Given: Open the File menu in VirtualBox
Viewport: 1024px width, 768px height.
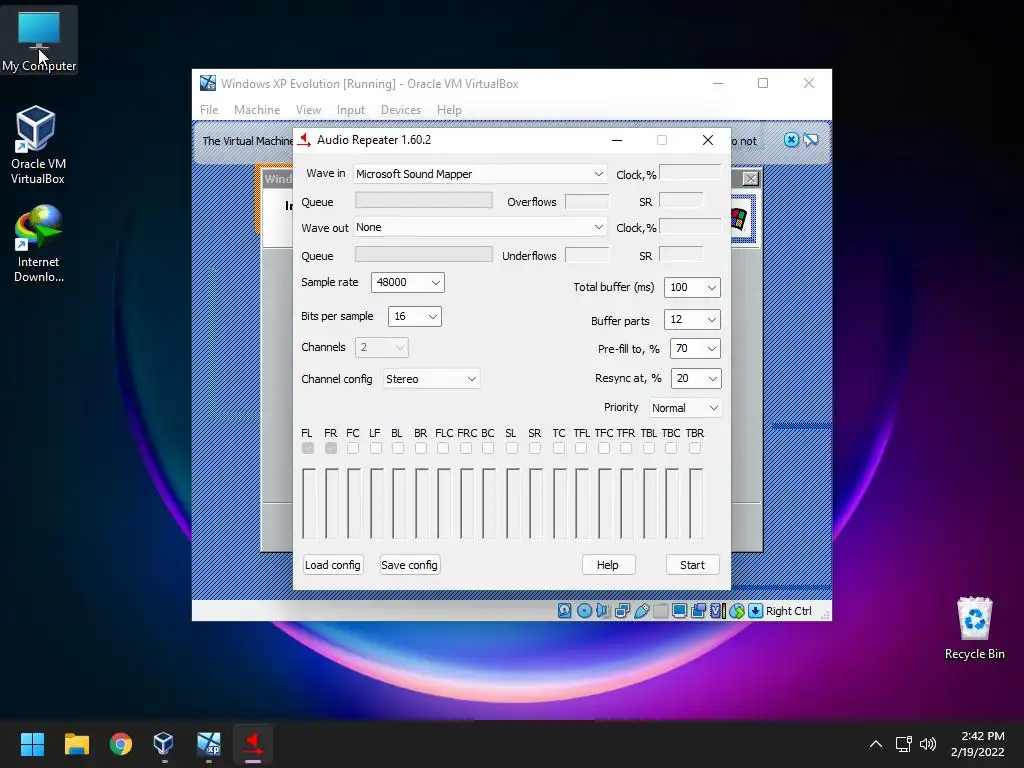Looking at the screenshot, I should 209,110.
